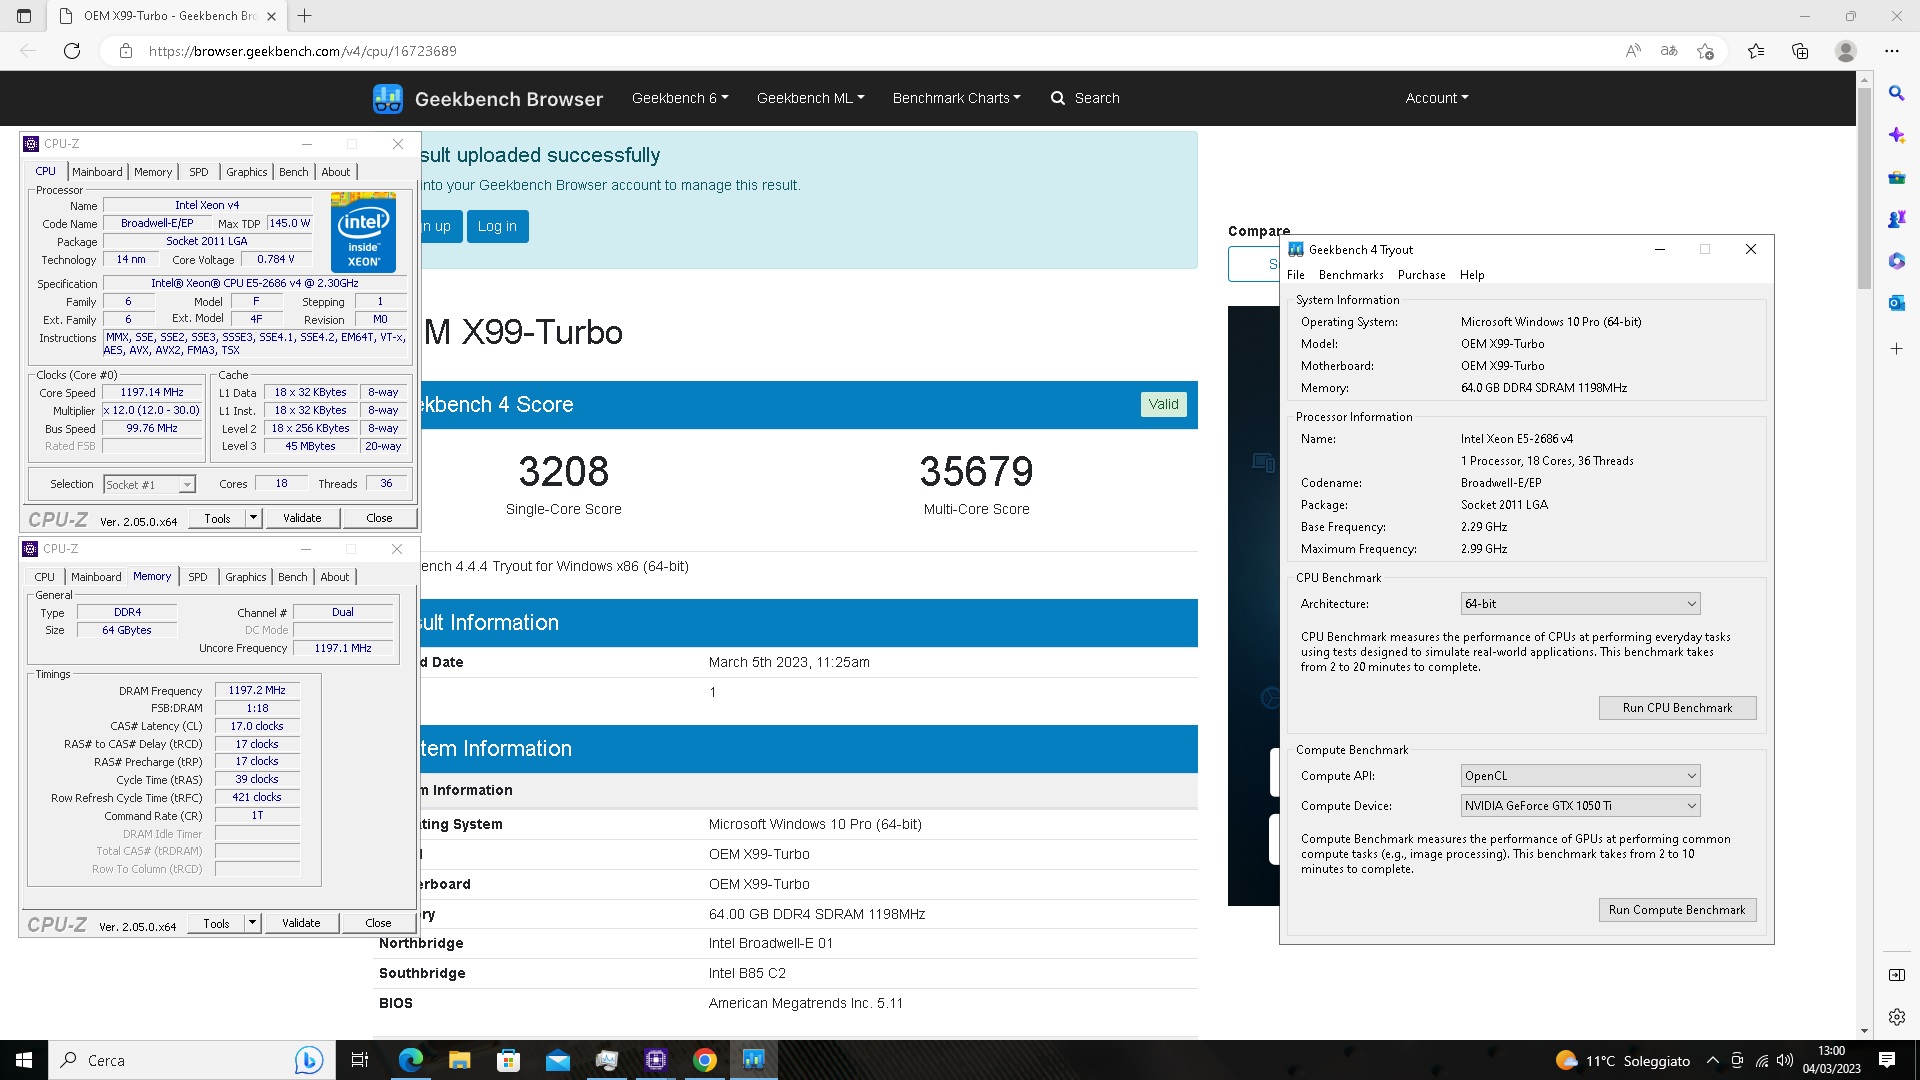Image resolution: width=1920 pixels, height=1080 pixels.
Task: Click the site info lock icon
Action: pos(126,51)
